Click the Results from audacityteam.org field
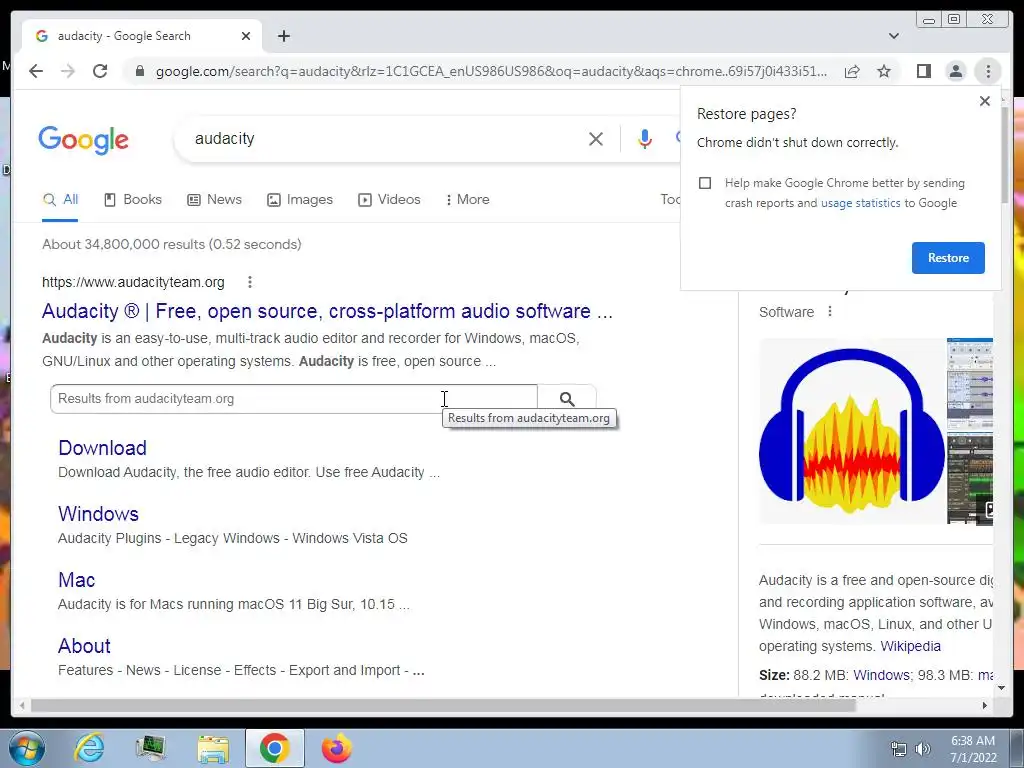Screen dimensions: 1024x768 click(x=294, y=399)
